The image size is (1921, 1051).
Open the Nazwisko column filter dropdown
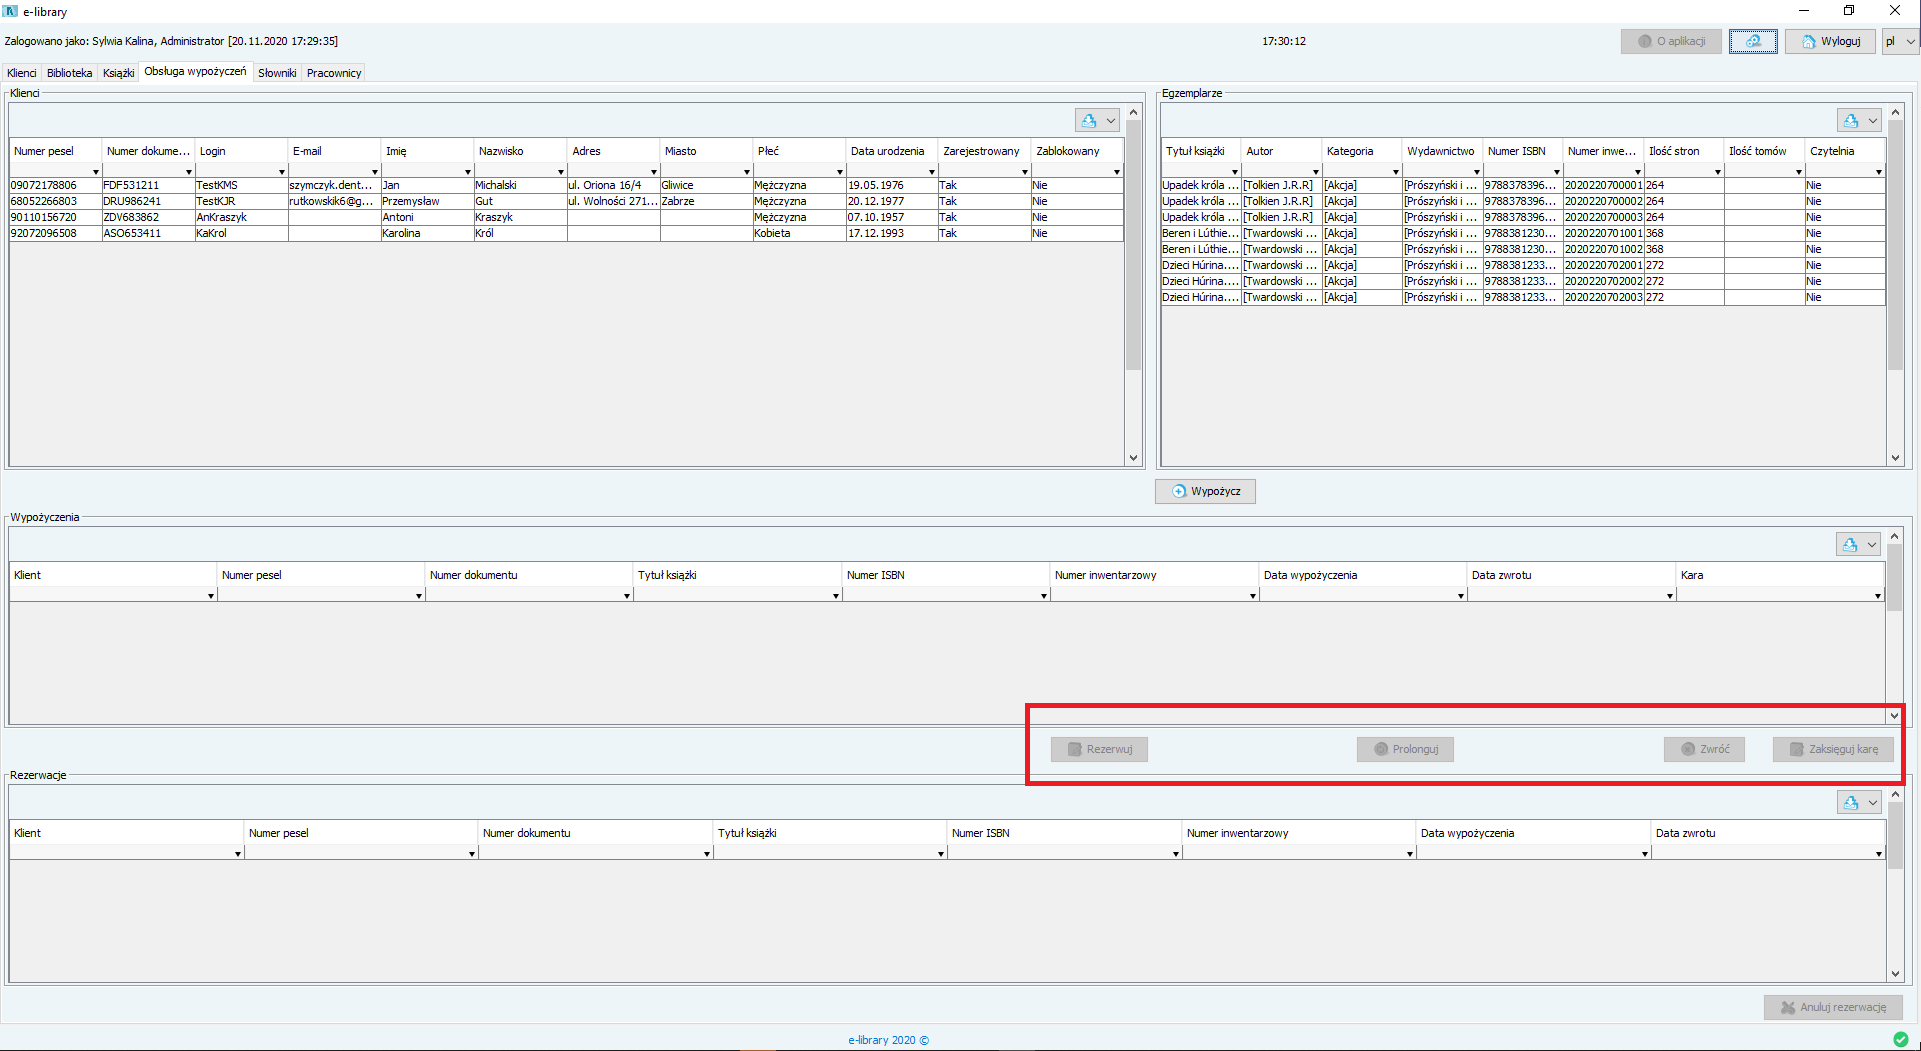pos(560,172)
